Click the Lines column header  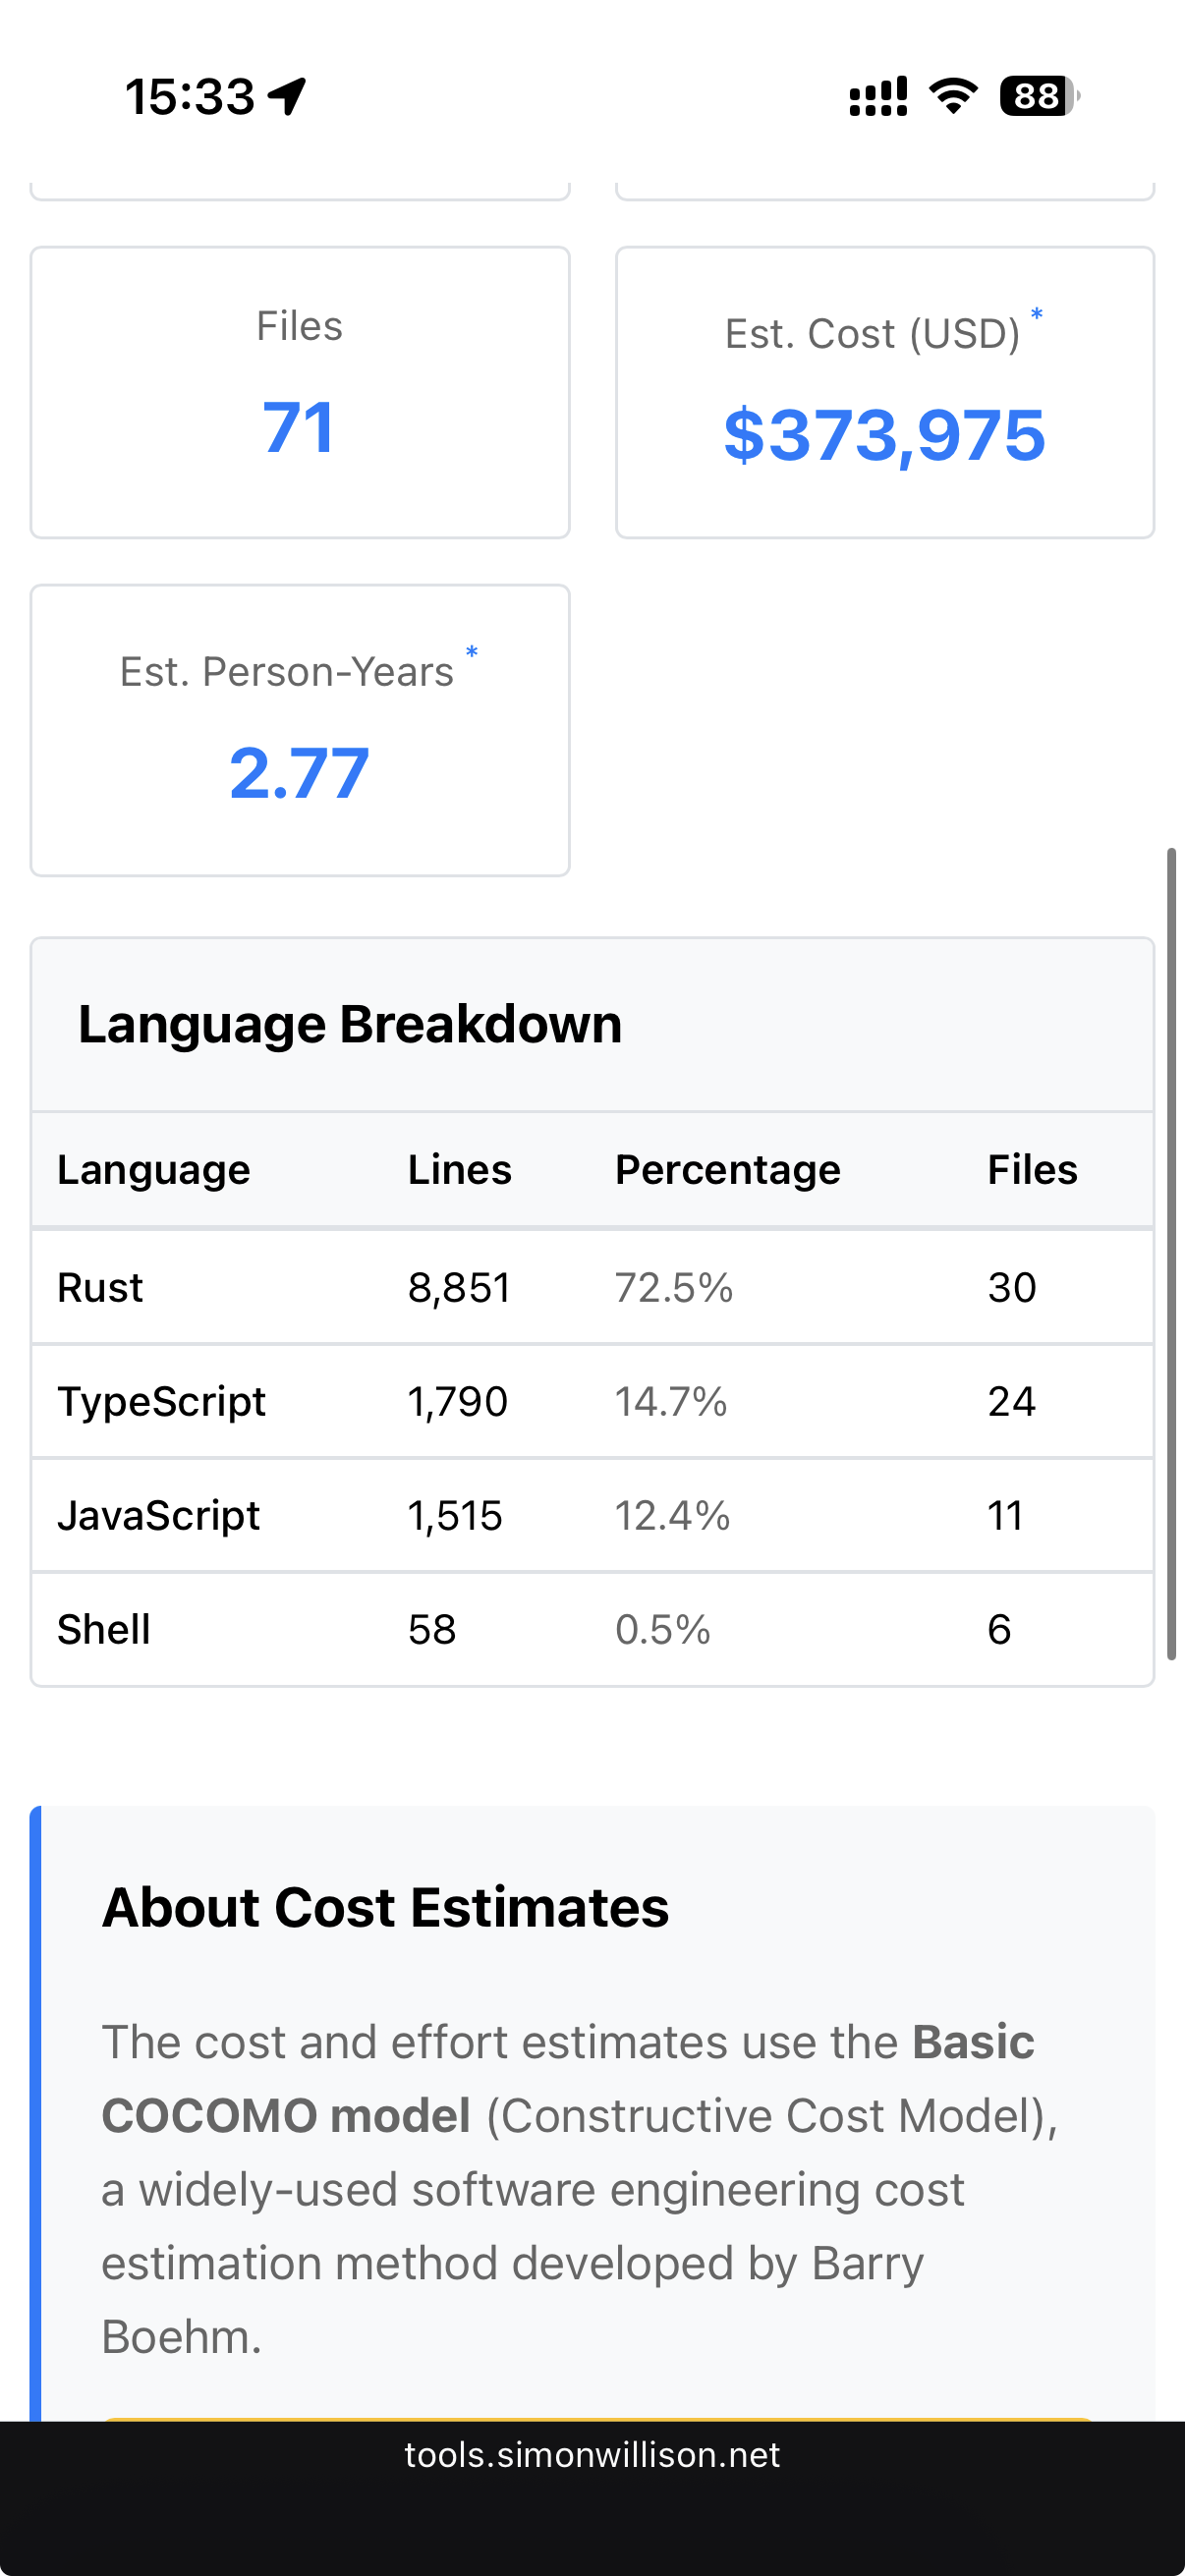(459, 1169)
